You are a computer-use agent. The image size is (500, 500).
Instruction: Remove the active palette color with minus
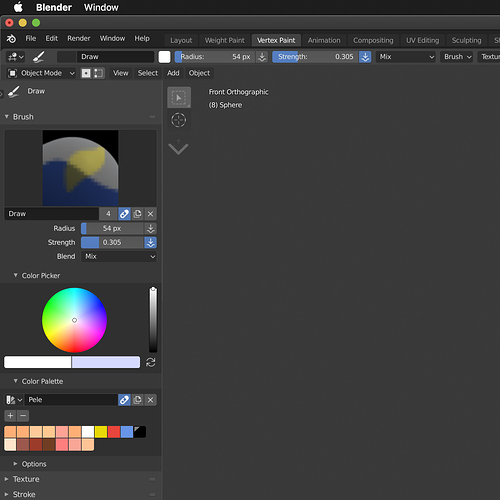click(23, 416)
